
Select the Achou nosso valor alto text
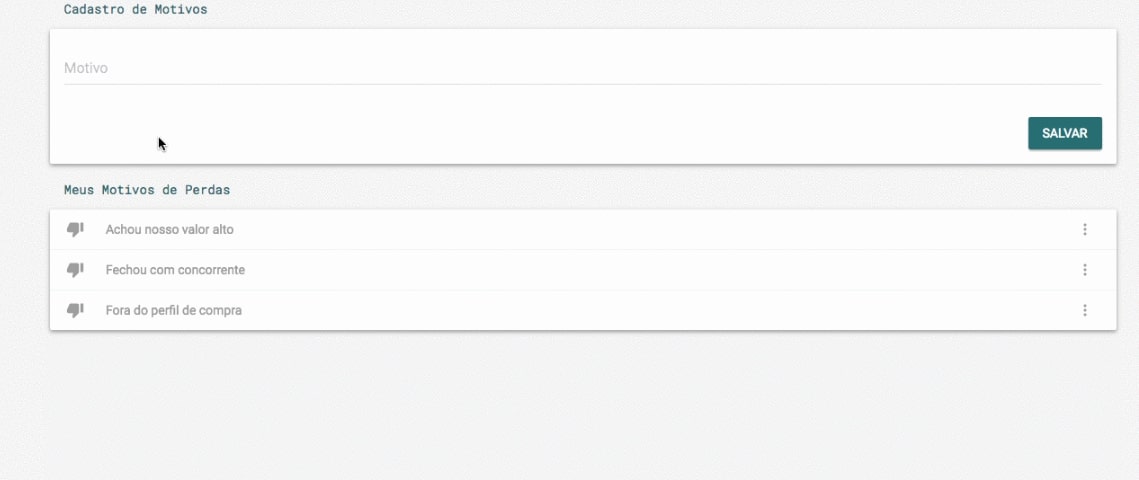click(x=169, y=229)
